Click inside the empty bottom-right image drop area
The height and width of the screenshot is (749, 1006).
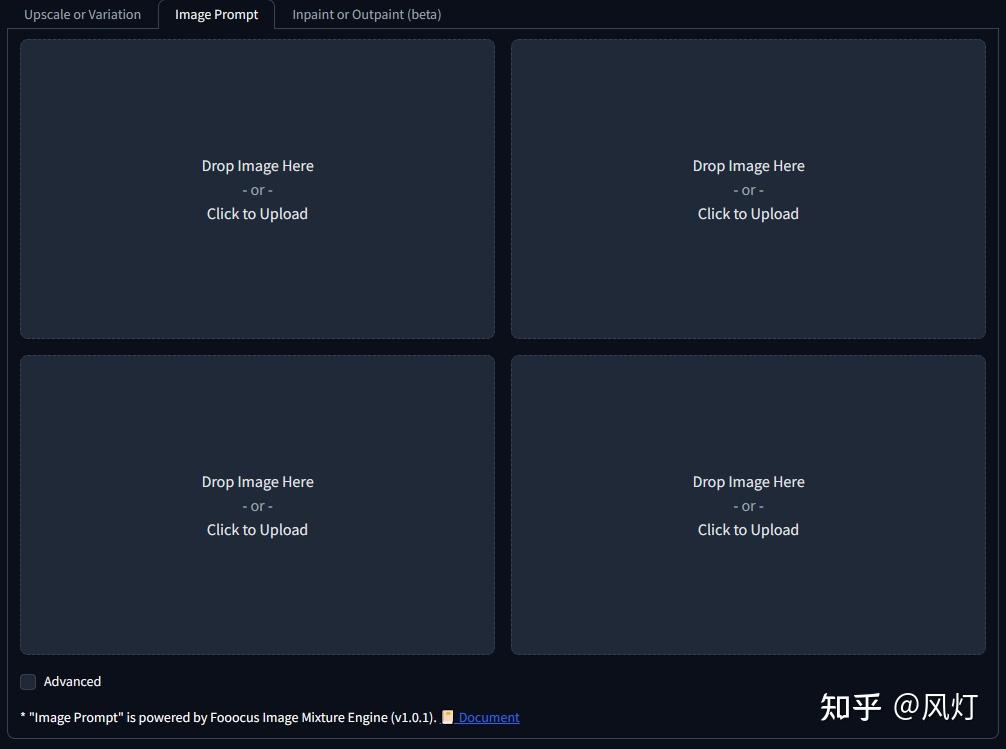click(748, 600)
